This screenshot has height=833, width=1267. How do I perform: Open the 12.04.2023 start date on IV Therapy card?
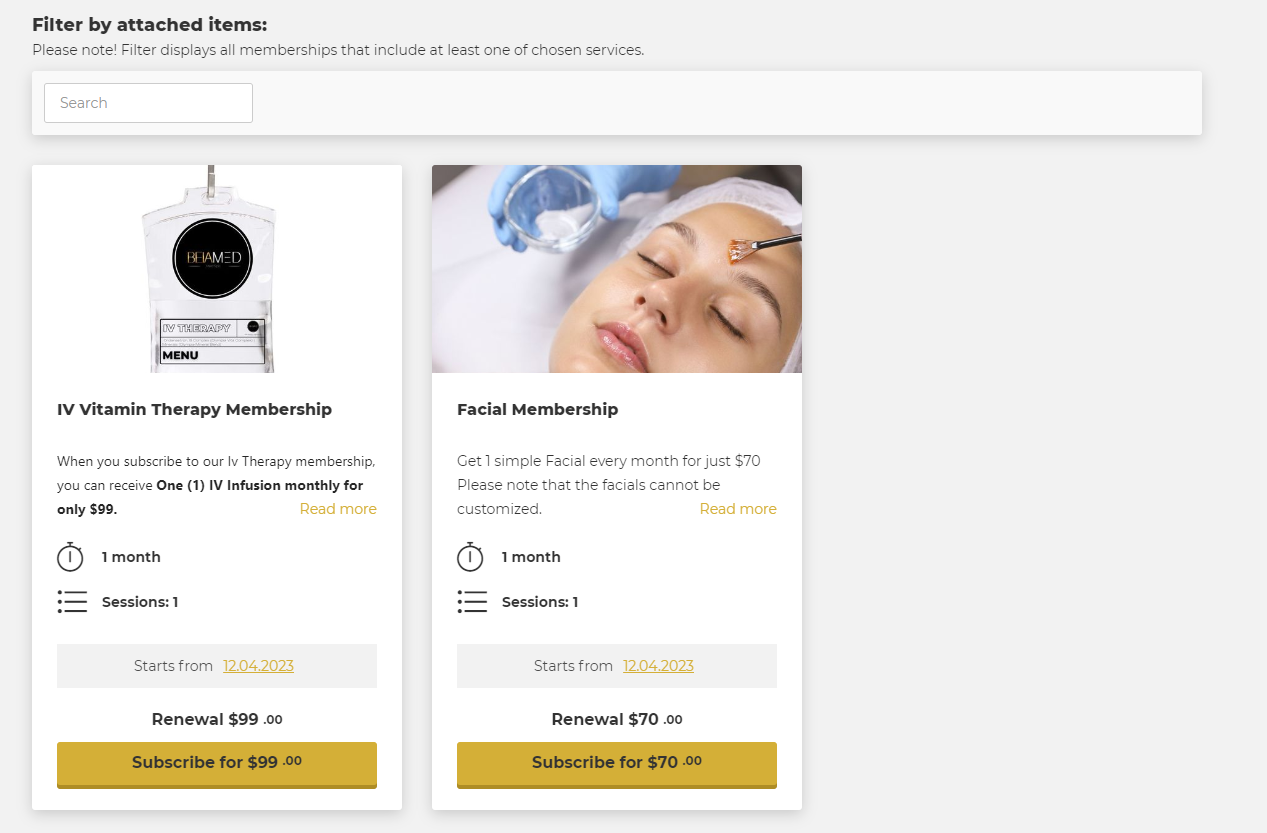(258, 665)
